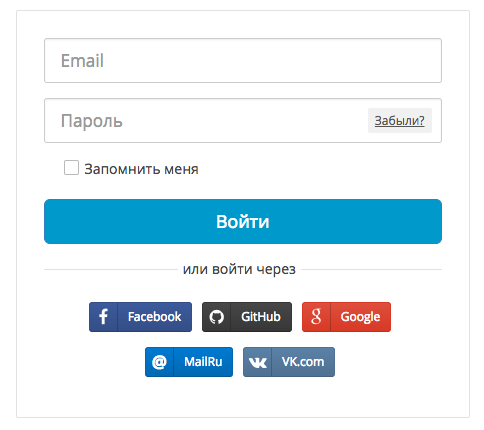The height and width of the screenshot is (430, 484).
Task: Sign in via the VK.com text label
Action: (x=303, y=362)
